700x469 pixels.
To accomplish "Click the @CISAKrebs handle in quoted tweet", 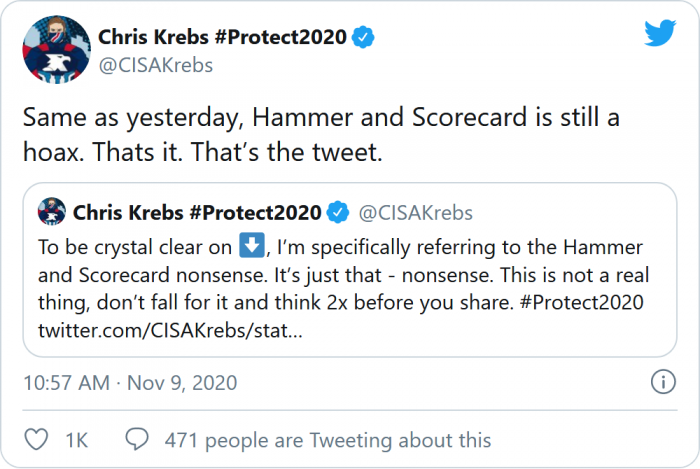I will tap(415, 212).
